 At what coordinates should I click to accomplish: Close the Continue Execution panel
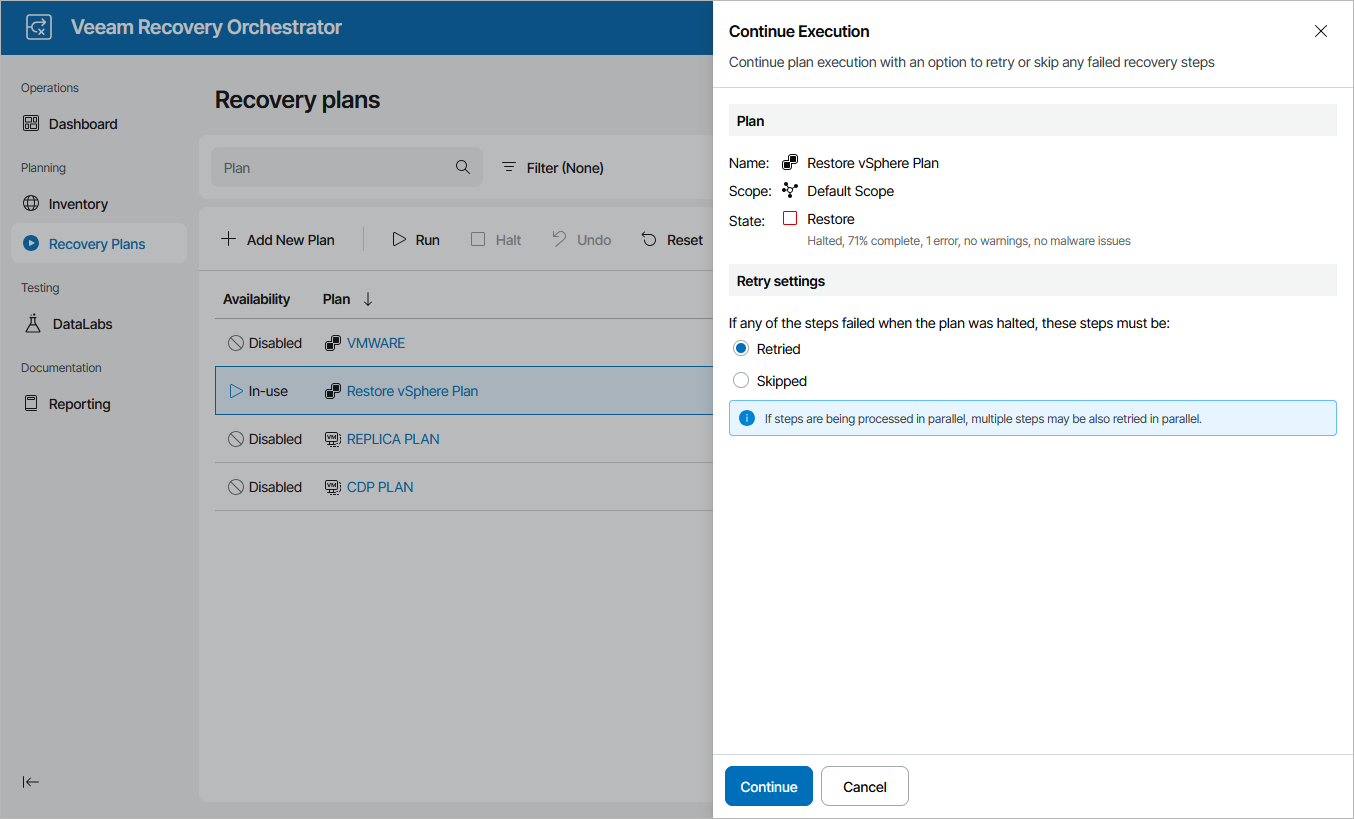coord(1320,31)
